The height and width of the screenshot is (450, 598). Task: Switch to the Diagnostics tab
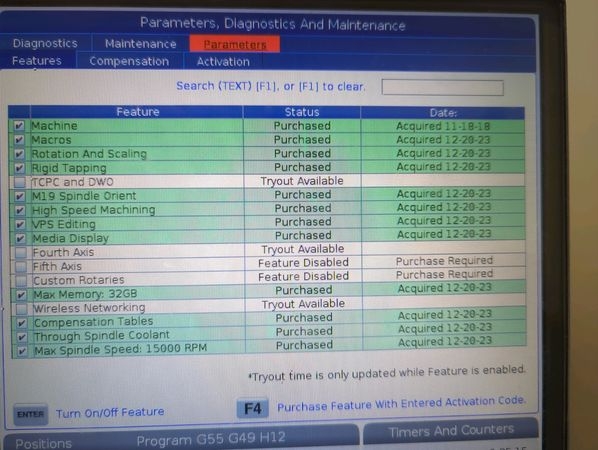click(45, 43)
